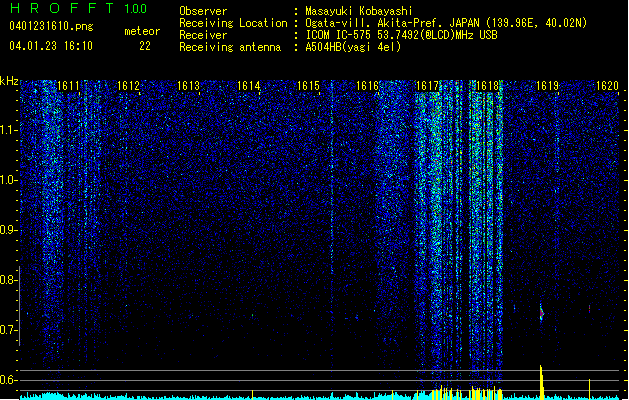Click the 0.9 kHz axis label
This screenshot has height=400, width=629.
point(9,230)
